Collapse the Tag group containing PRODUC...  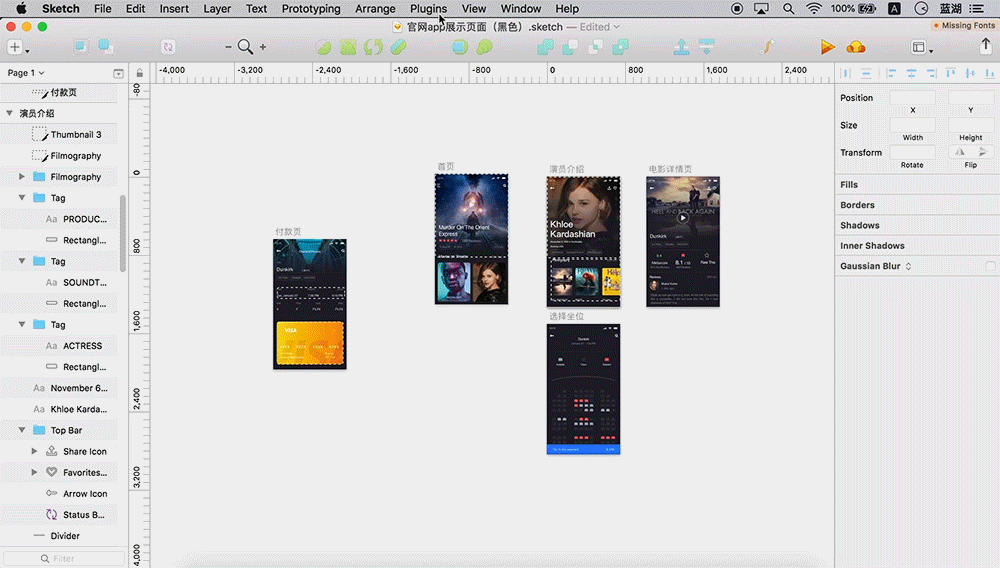[x=22, y=198]
